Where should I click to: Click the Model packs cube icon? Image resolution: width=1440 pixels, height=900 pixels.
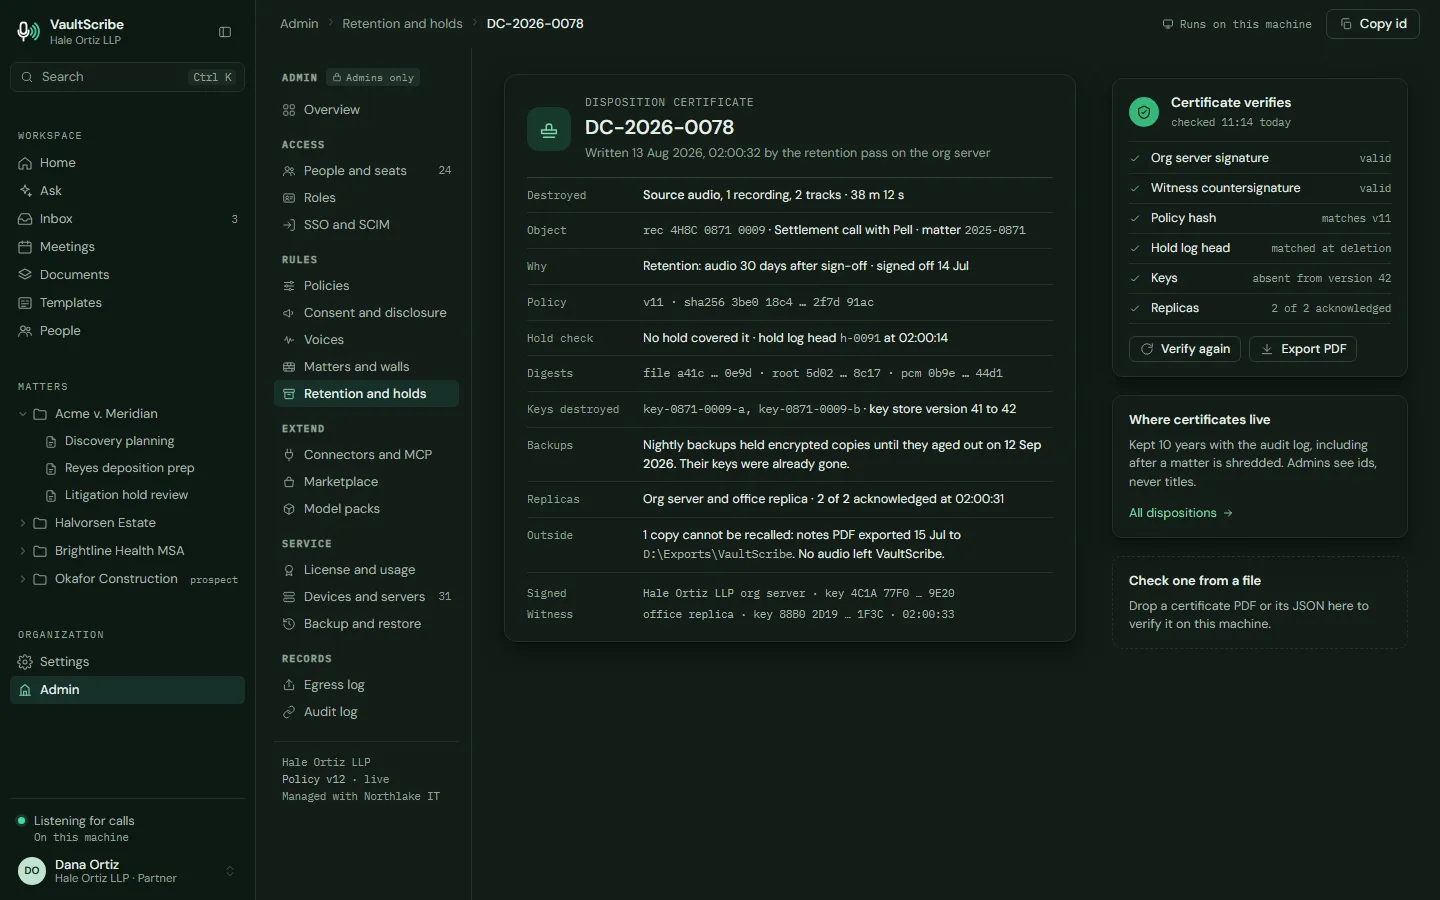pos(289,509)
